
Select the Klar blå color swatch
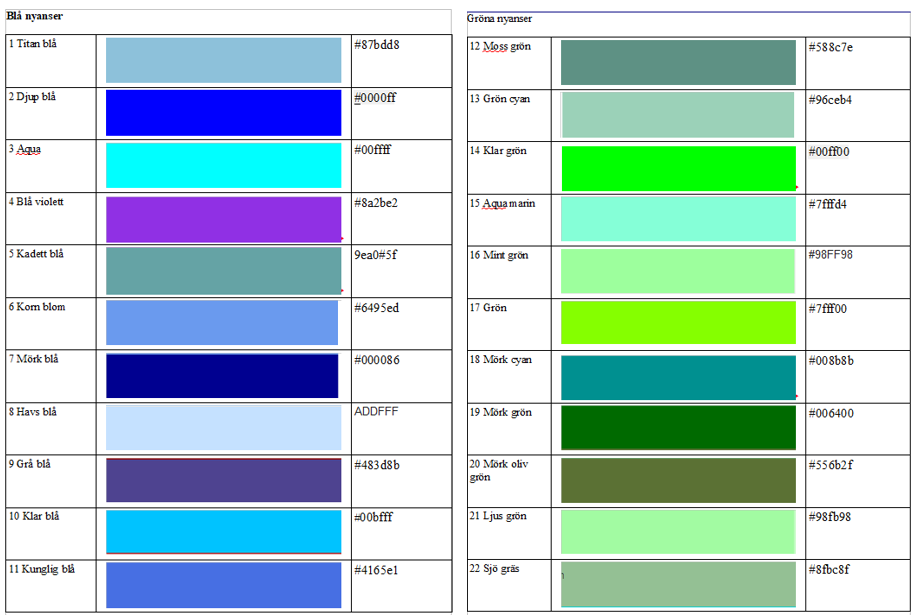pos(223,532)
